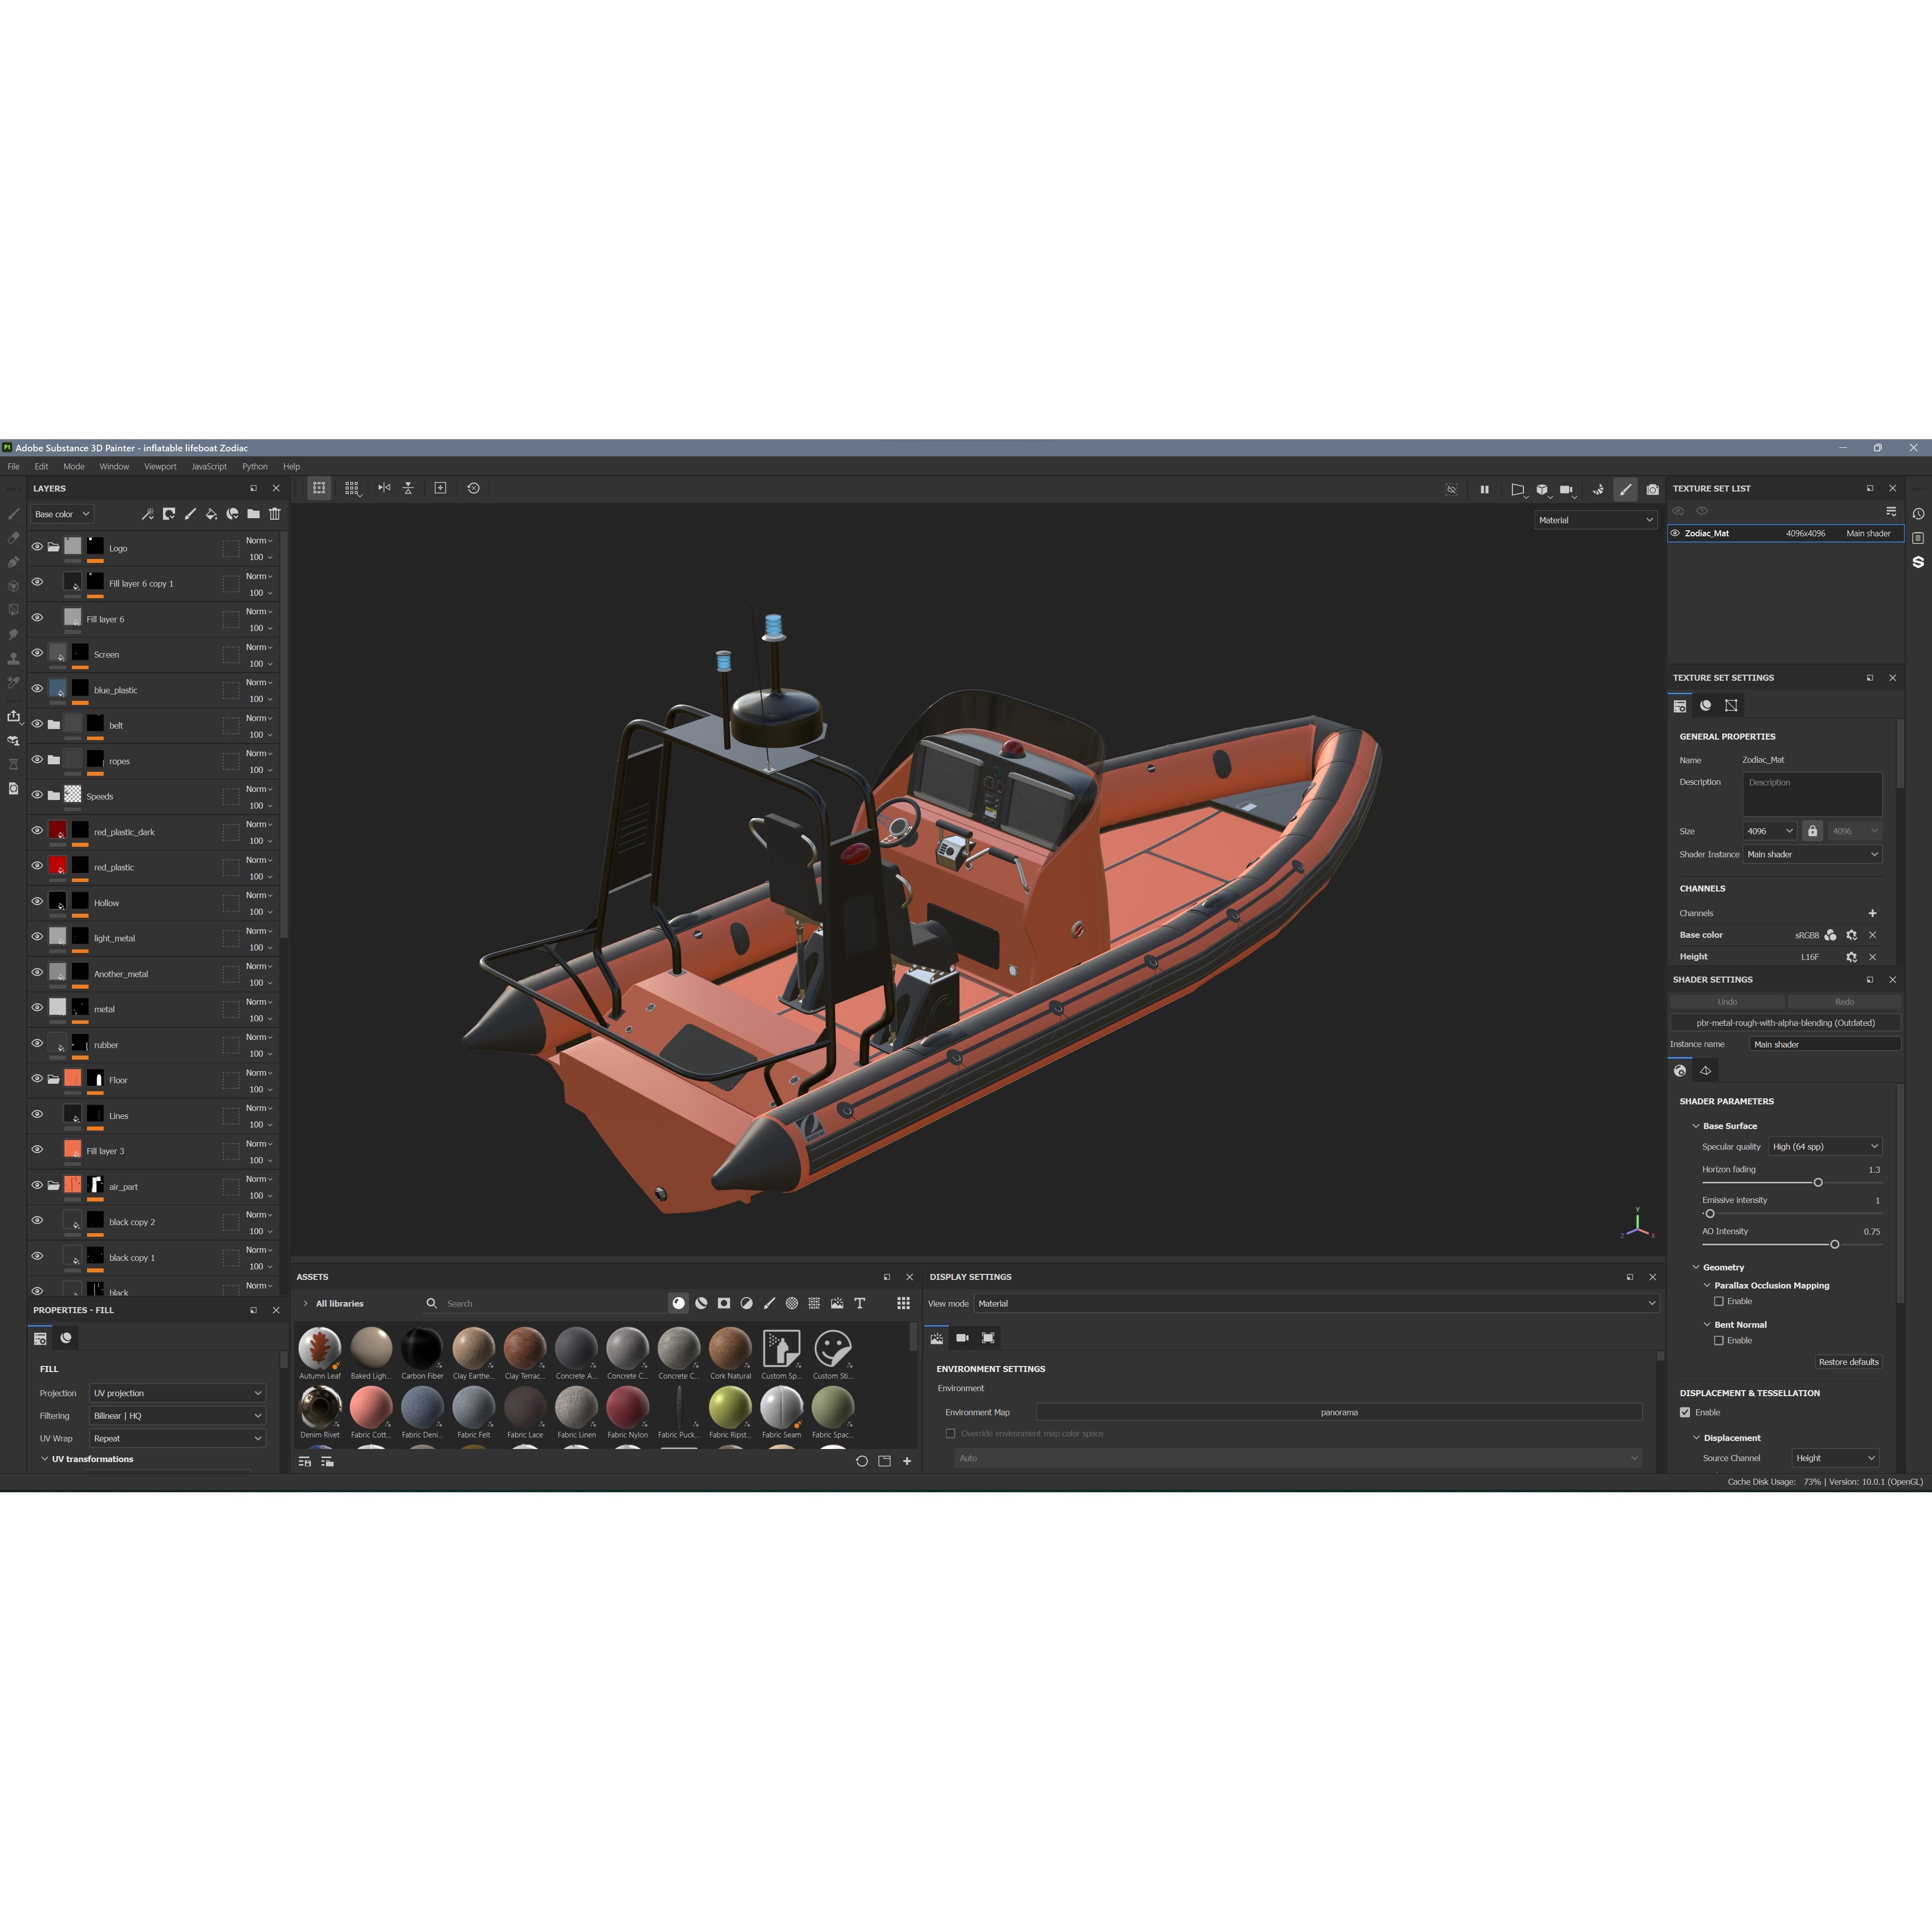Hide the Logo layer

pyautogui.click(x=37, y=547)
